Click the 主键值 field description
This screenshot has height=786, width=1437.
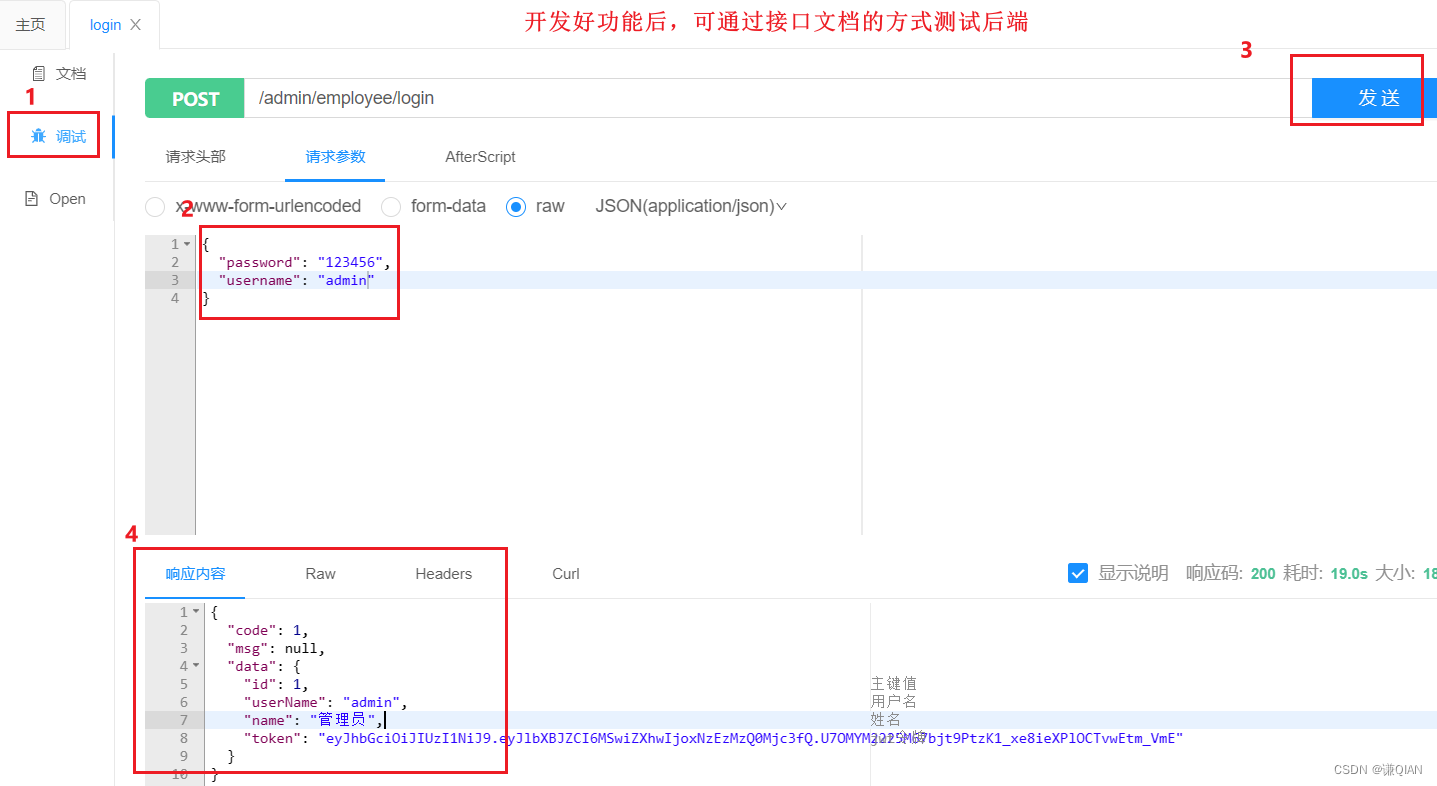point(893,684)
